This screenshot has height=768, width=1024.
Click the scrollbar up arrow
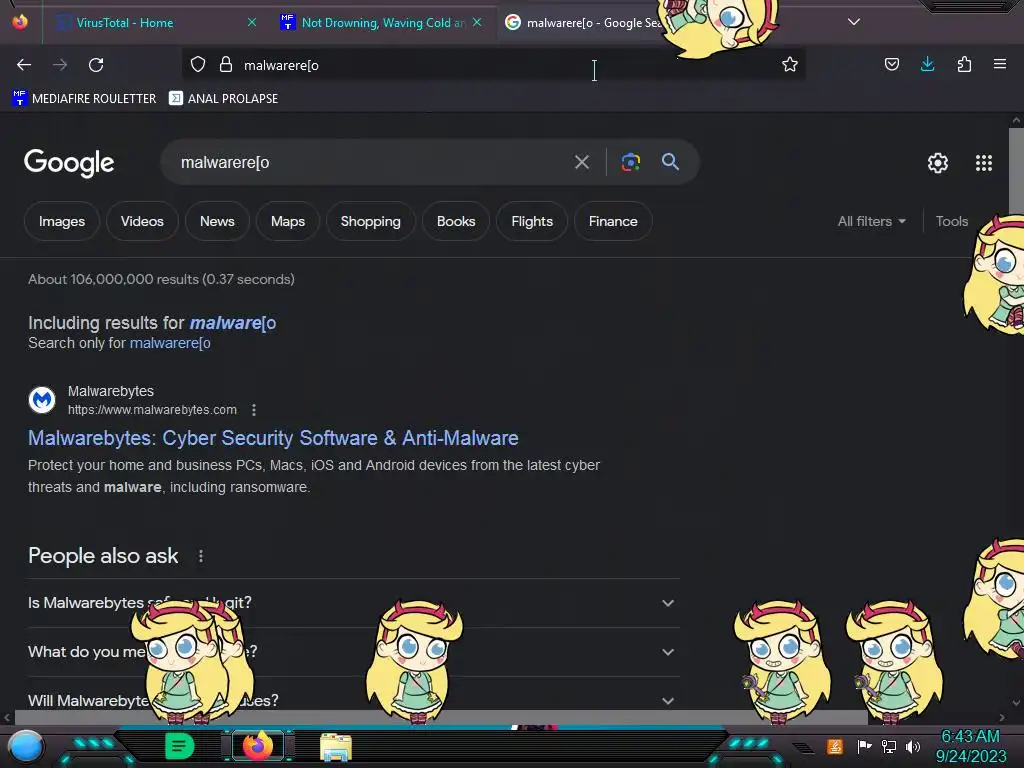pyautogui.click(x=1016, y=120)
